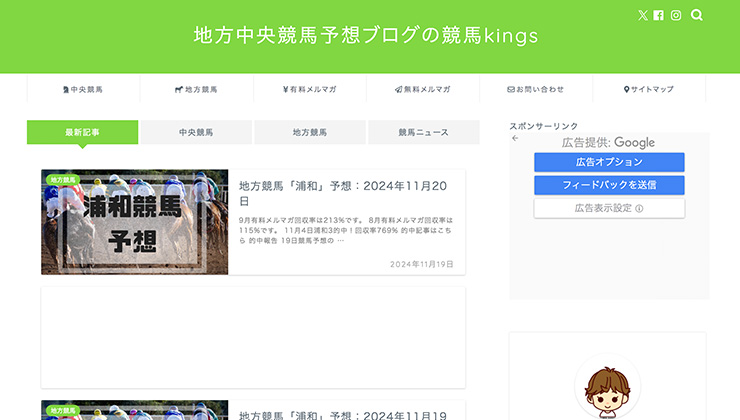Screen dimensions: 740x420
Task: Select the 最新記事 tab
Action: click(x=83, y=132)
